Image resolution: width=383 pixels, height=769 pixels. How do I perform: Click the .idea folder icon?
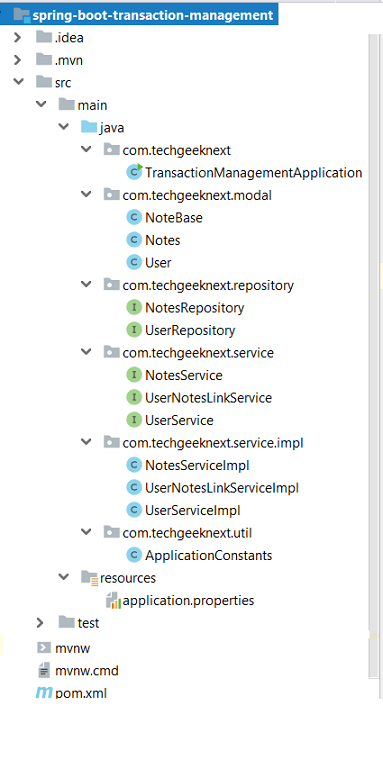click(44, 37)
